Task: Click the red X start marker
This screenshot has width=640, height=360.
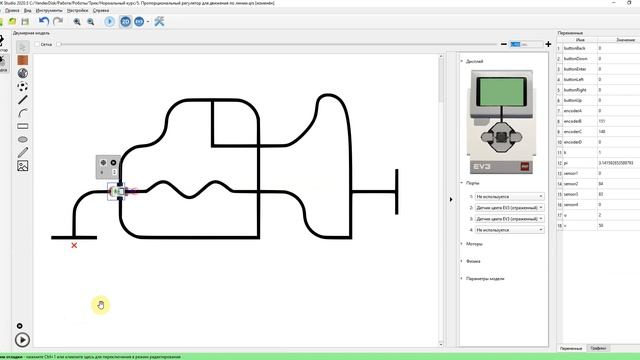Action: pos(74,245)
